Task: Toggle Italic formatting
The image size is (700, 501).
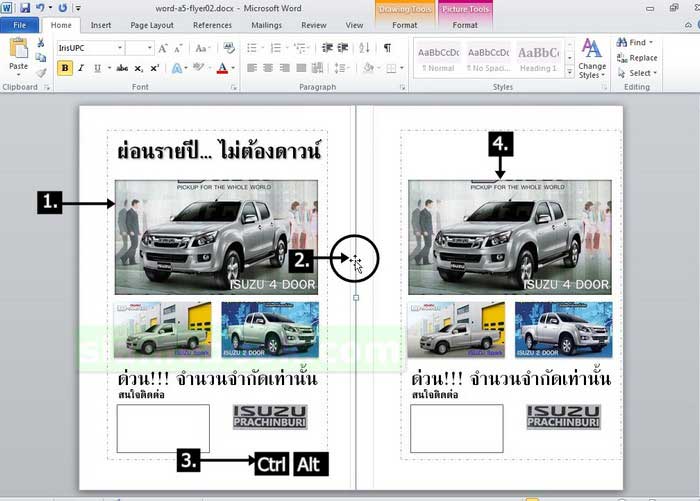Action: click(x=81, y=68)
